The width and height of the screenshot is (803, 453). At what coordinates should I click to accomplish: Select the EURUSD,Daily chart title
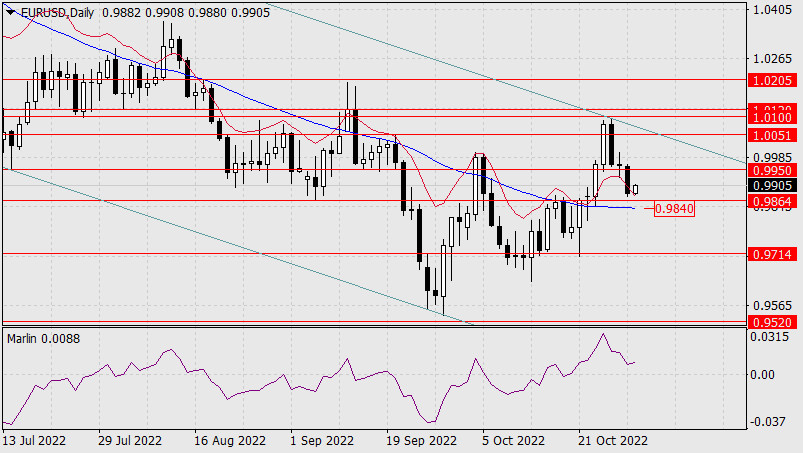tap(57, 13)
